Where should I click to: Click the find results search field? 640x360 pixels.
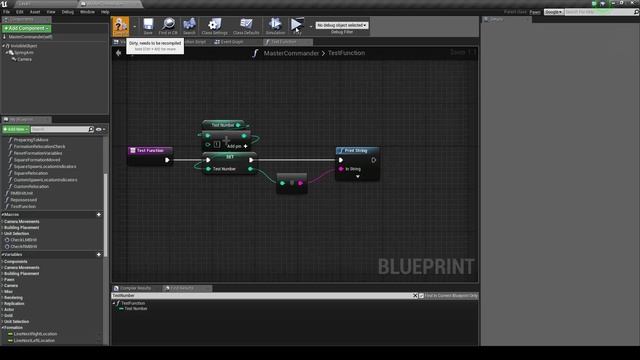pos(262,296)
